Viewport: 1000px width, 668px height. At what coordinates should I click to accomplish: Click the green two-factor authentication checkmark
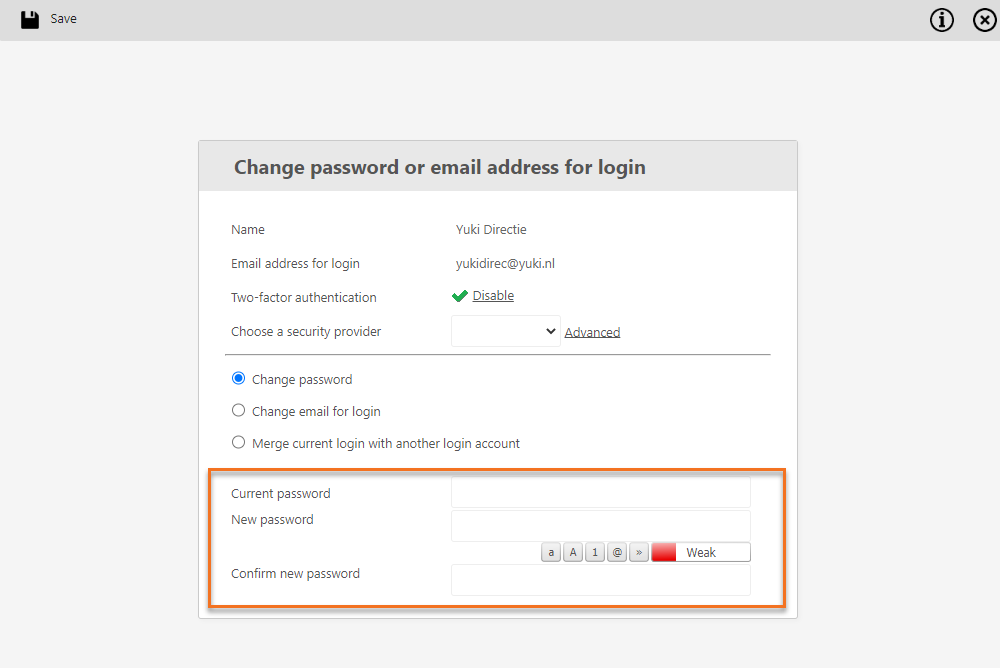(459, 295)
